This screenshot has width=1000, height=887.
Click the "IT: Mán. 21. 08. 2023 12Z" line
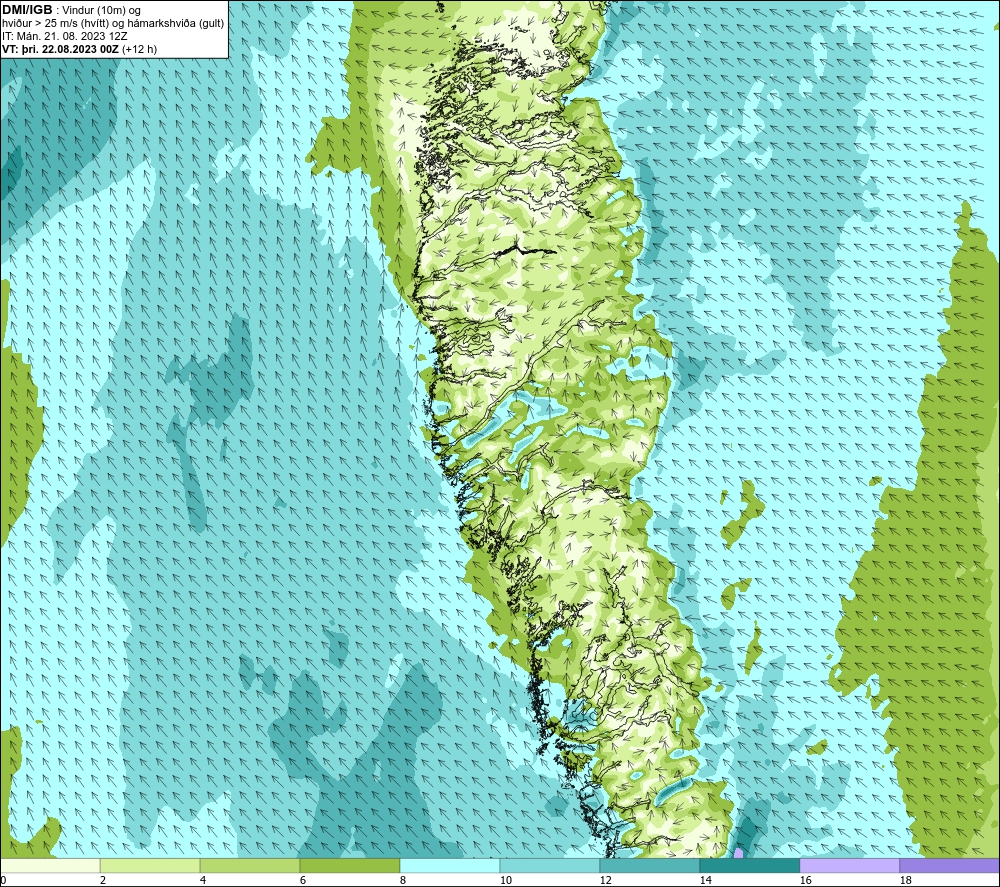64,36
